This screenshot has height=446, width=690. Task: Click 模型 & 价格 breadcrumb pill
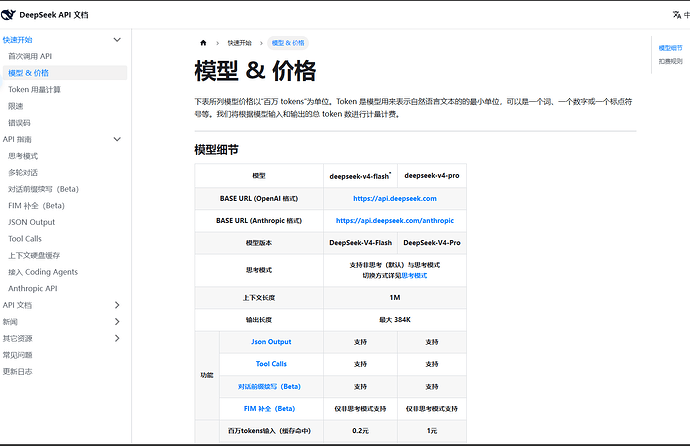click(288, 43)
